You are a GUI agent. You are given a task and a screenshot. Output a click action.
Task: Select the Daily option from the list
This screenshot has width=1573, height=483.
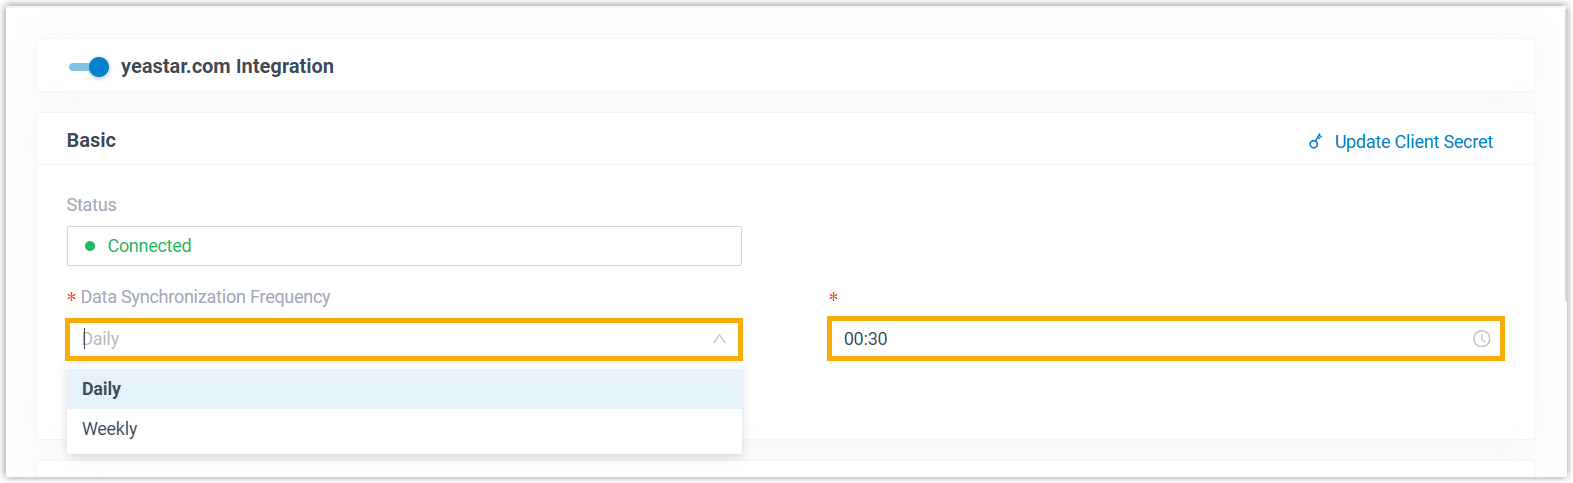(x=102, y=389)
